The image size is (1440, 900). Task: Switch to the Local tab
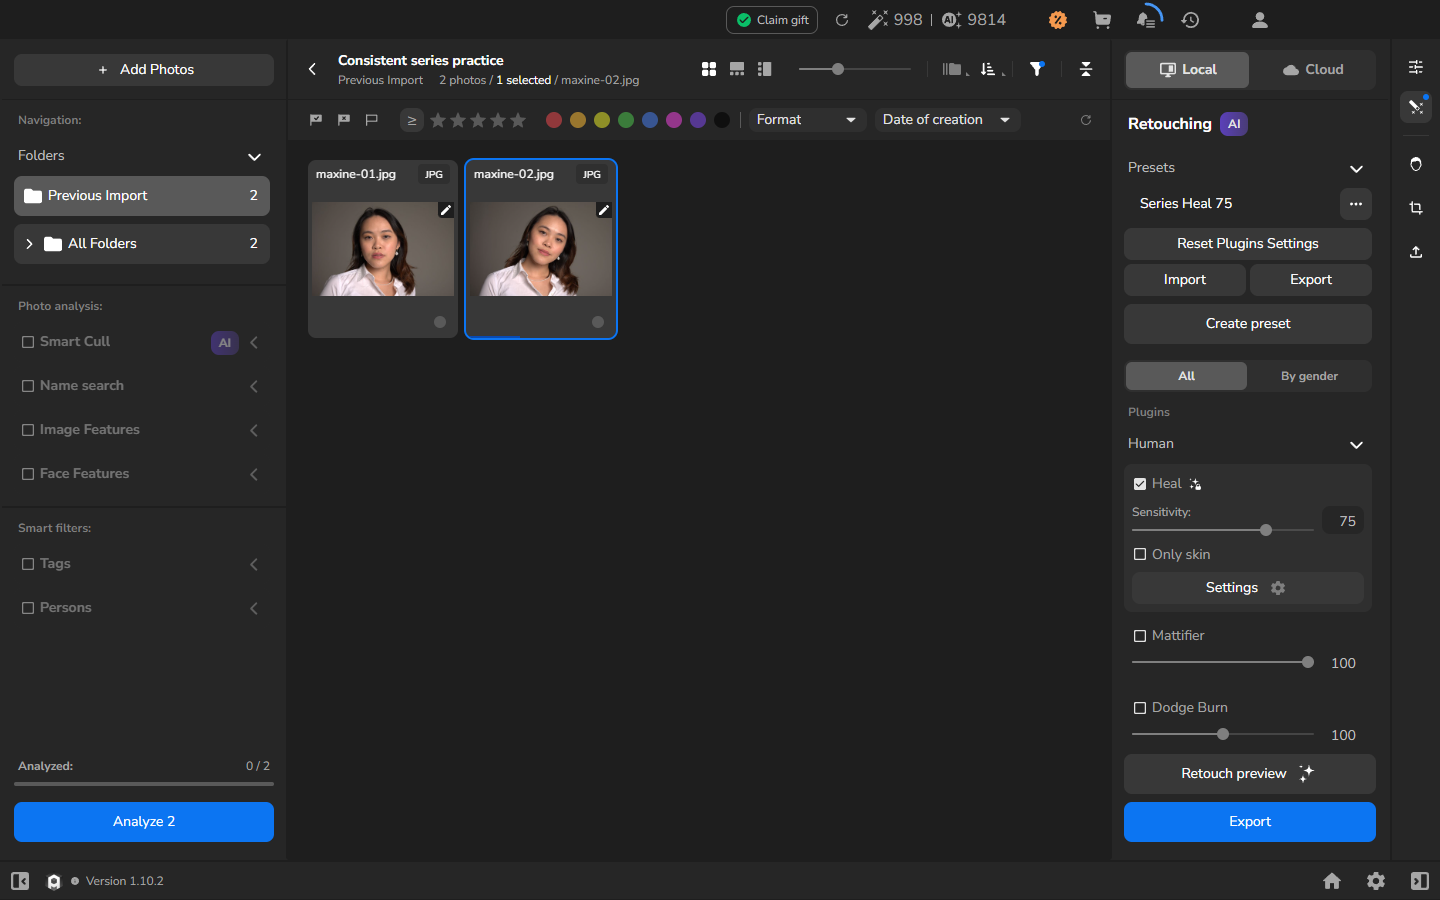1188,70
